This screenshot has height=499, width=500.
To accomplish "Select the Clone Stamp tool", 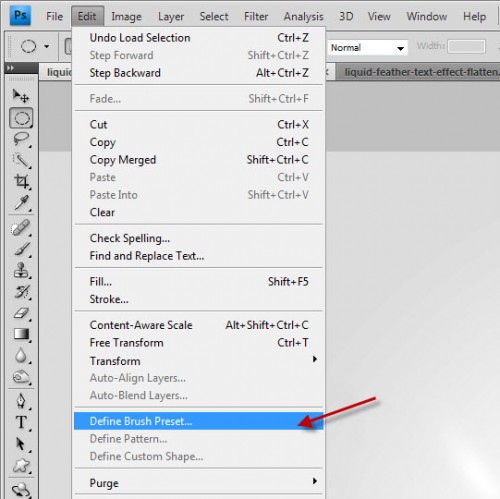I will tap(21, 270).
